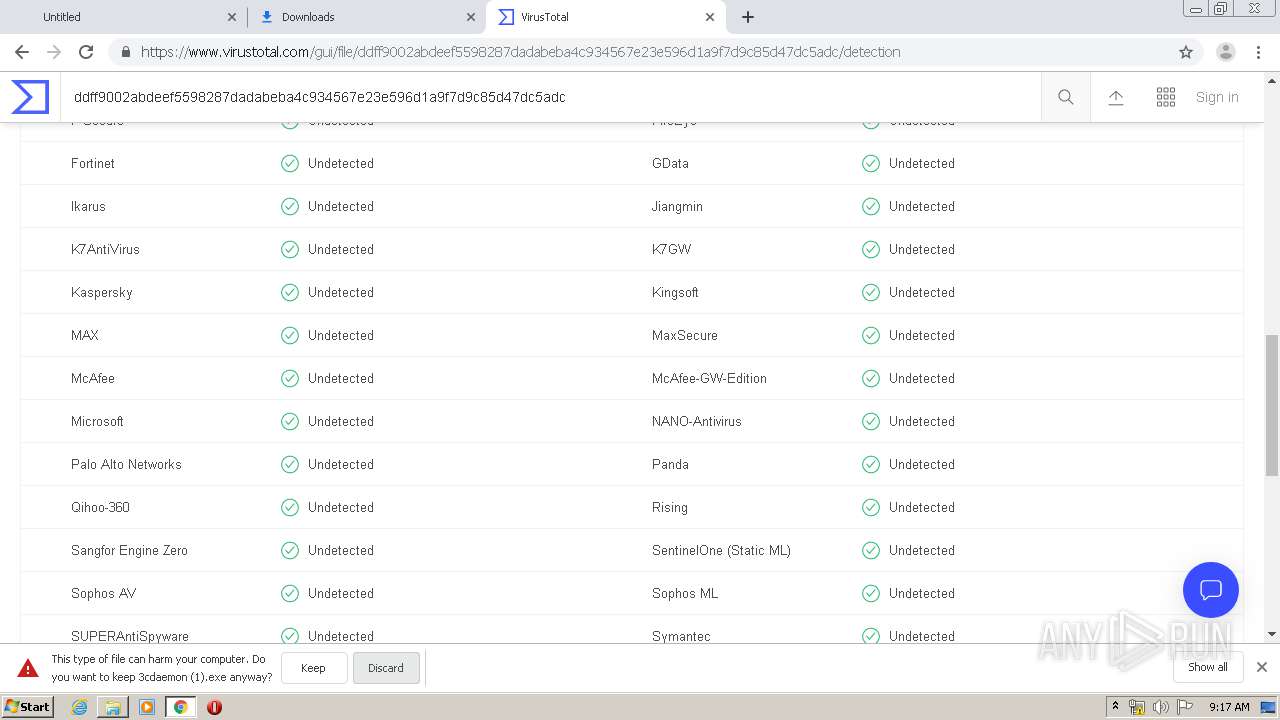Click the forward navigation arrow
Screen dimensions: 1280x720
[x=54, y=52]
